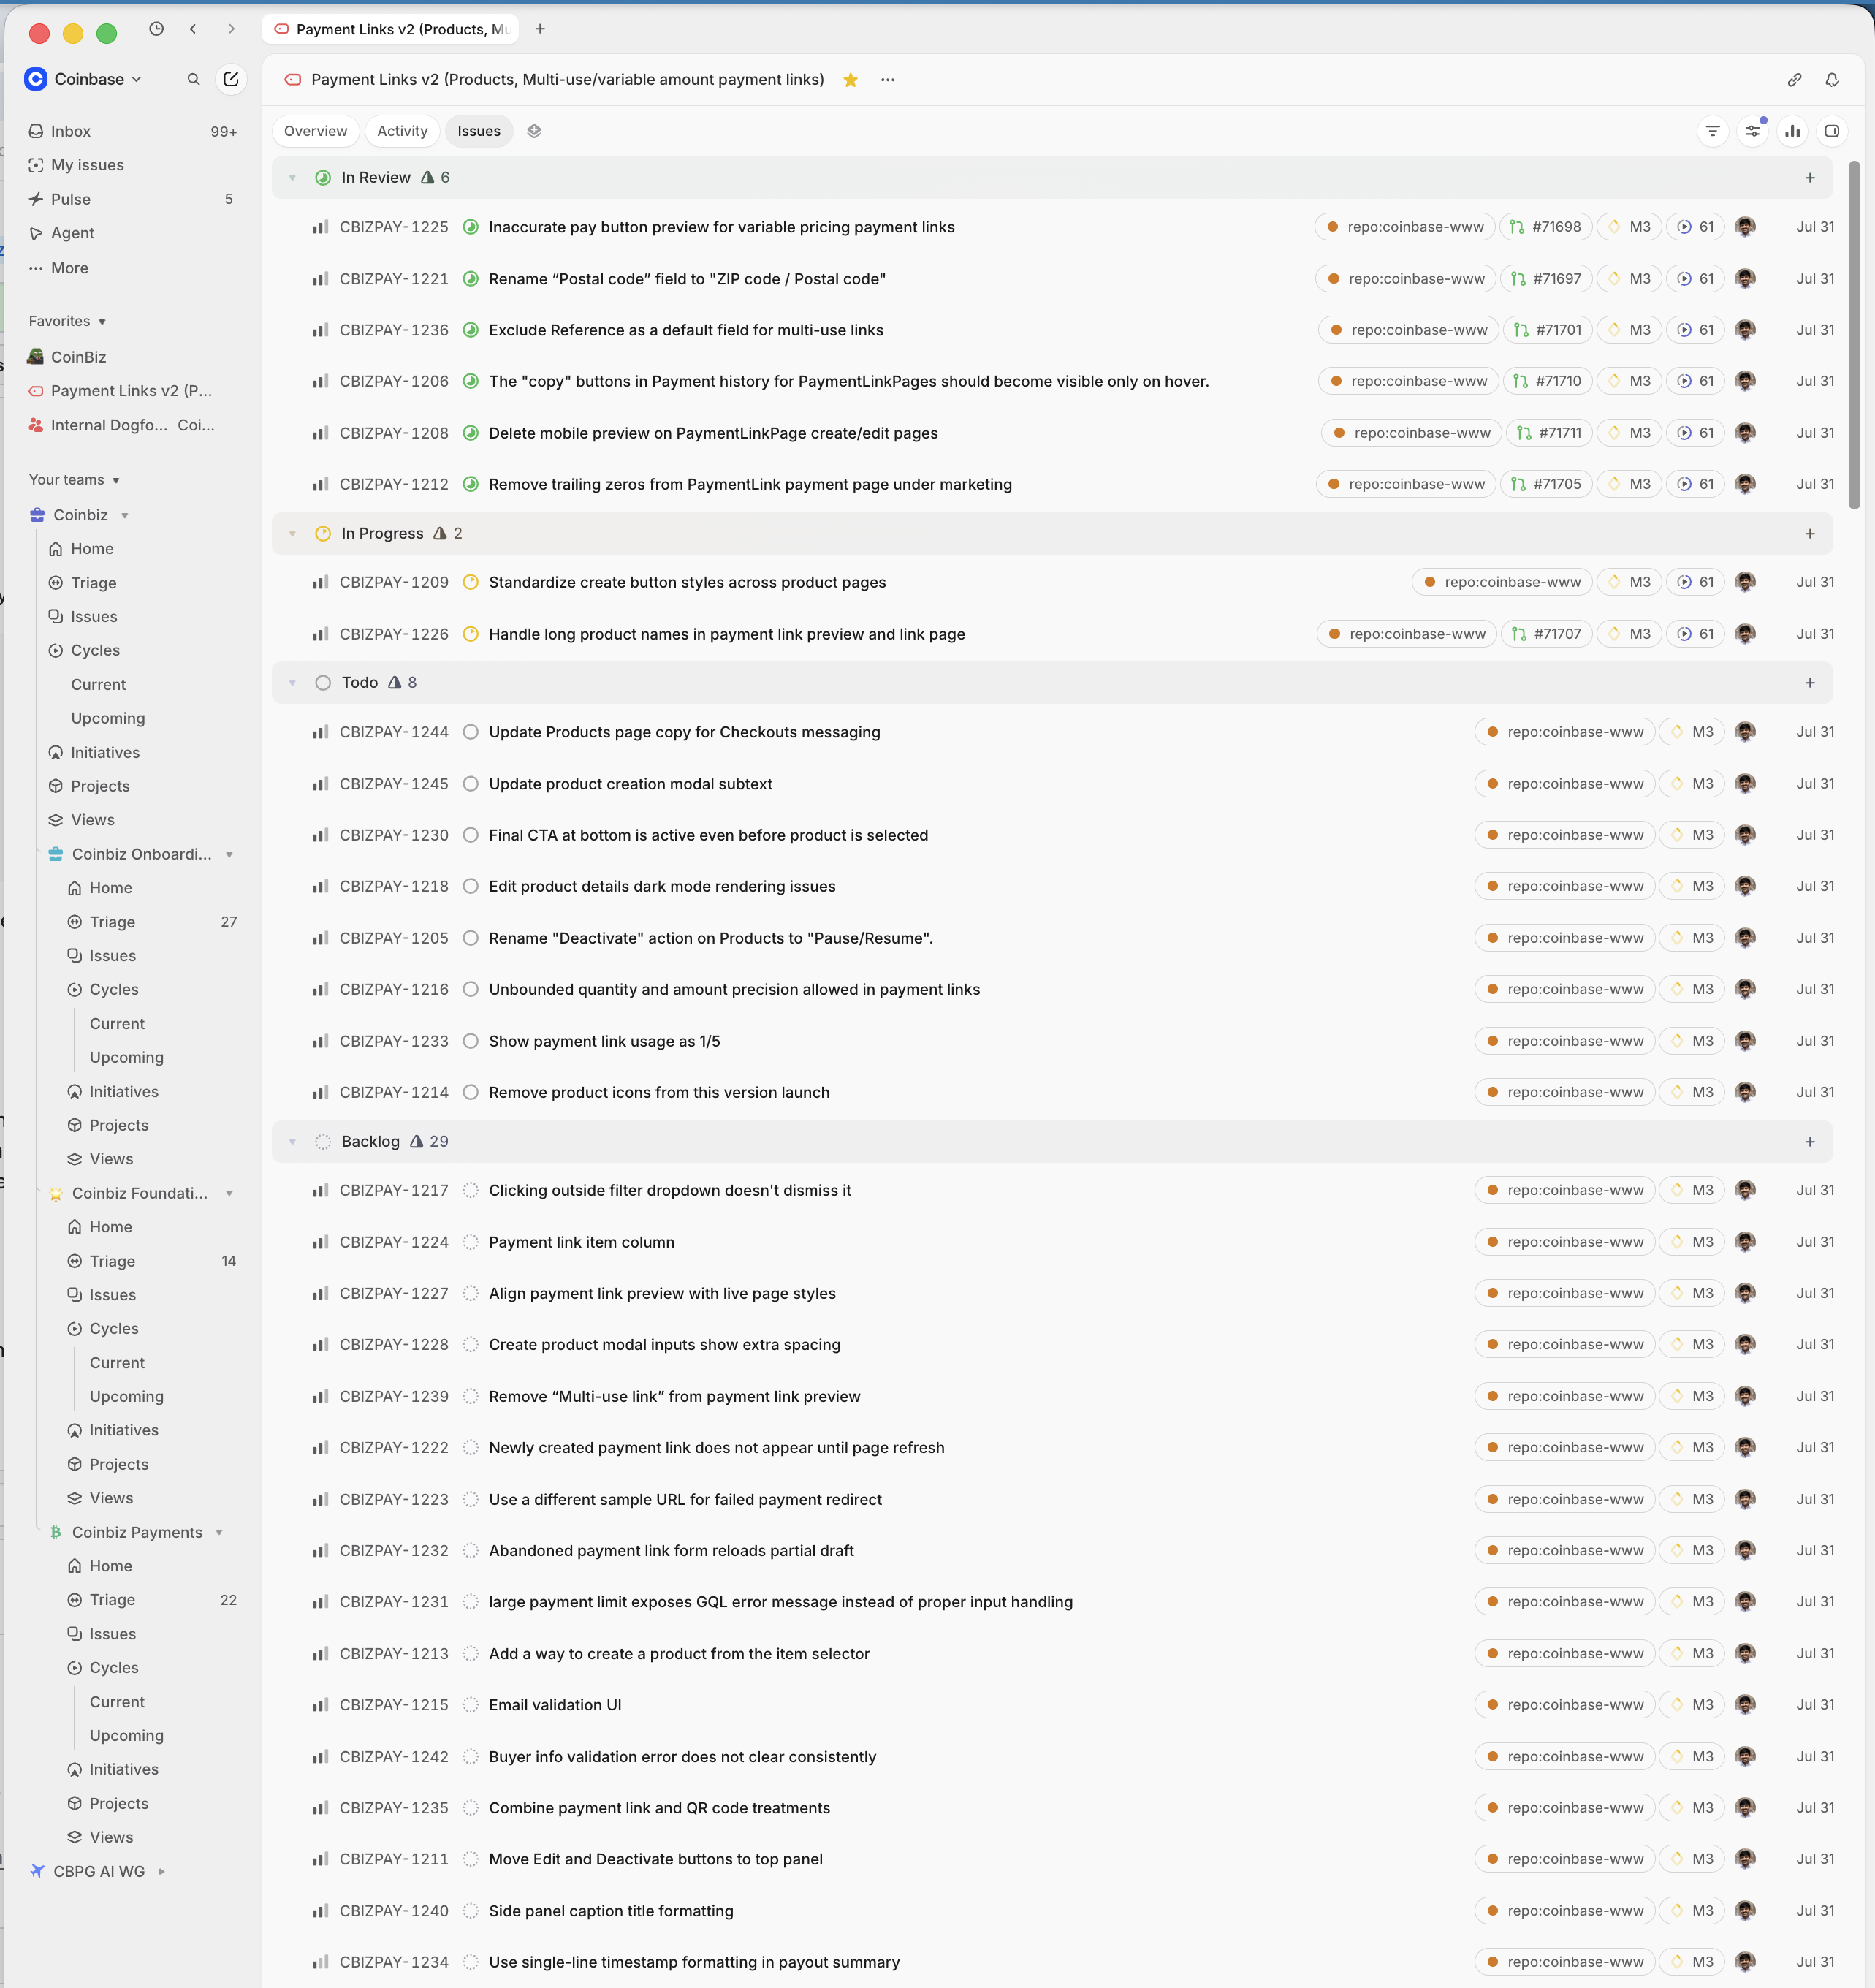Click cycle 61 badge on CBIZPAY-1236
This screenshot has height=1988, width=1875.
(1695, 330)
